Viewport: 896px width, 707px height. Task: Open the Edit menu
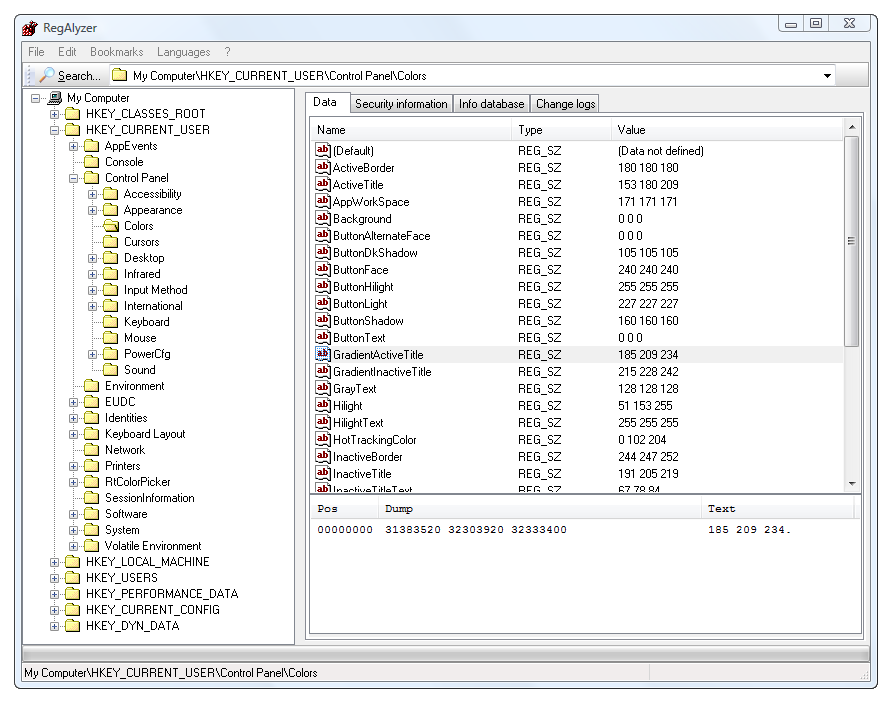tap(67, 52)
